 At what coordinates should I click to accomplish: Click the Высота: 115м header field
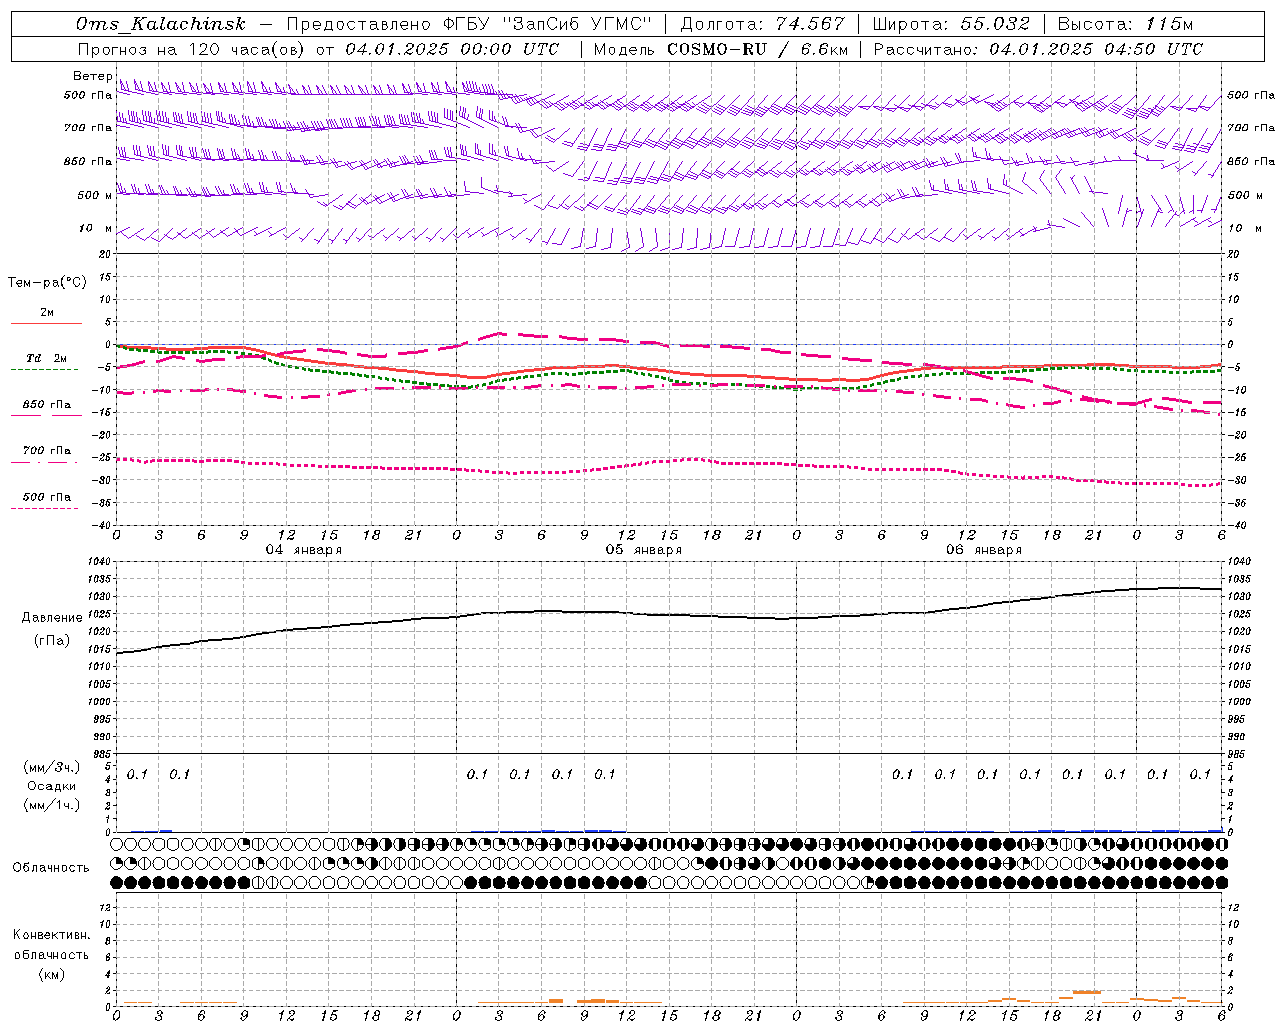point(1125,24)
